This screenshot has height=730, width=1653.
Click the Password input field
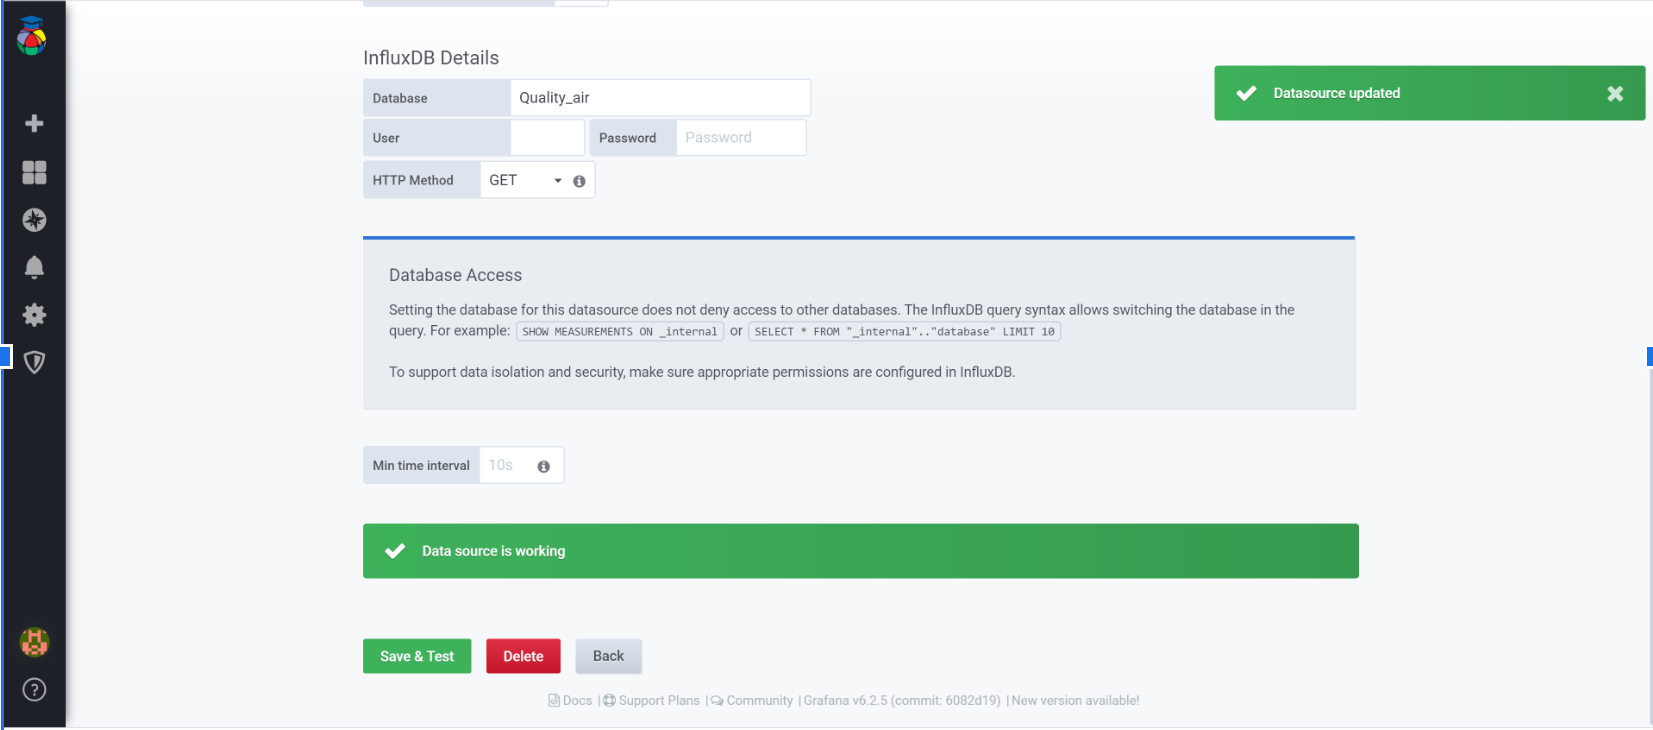(x=741, y=138)
